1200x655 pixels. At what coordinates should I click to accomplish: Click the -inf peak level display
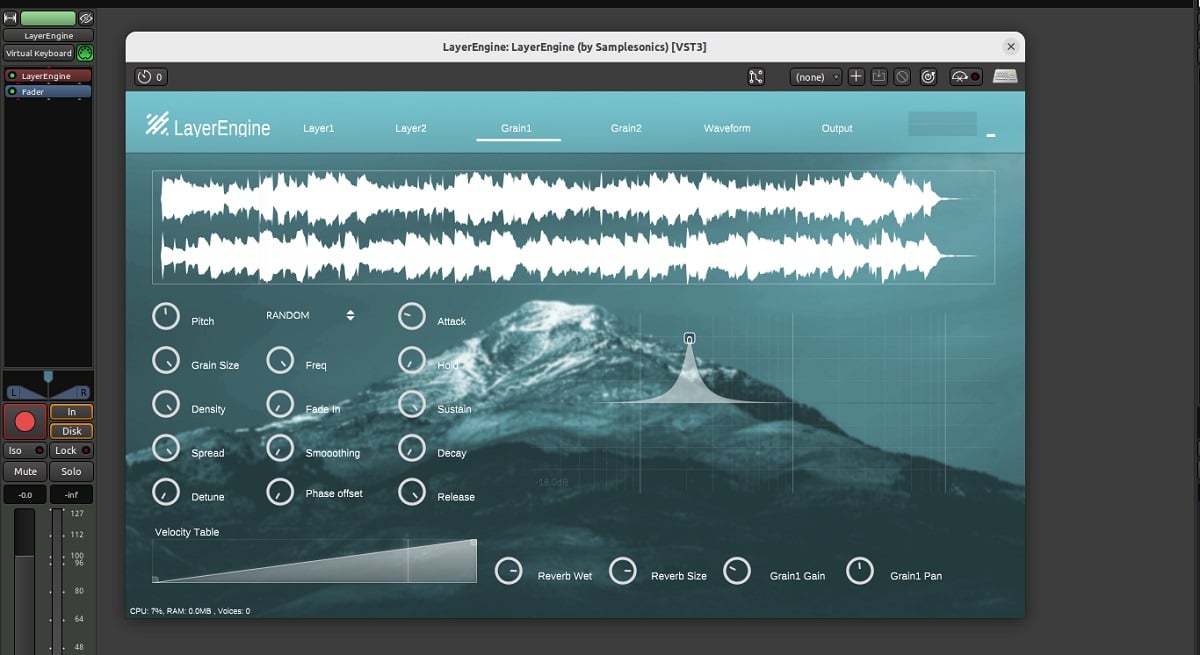coord(72,495)
